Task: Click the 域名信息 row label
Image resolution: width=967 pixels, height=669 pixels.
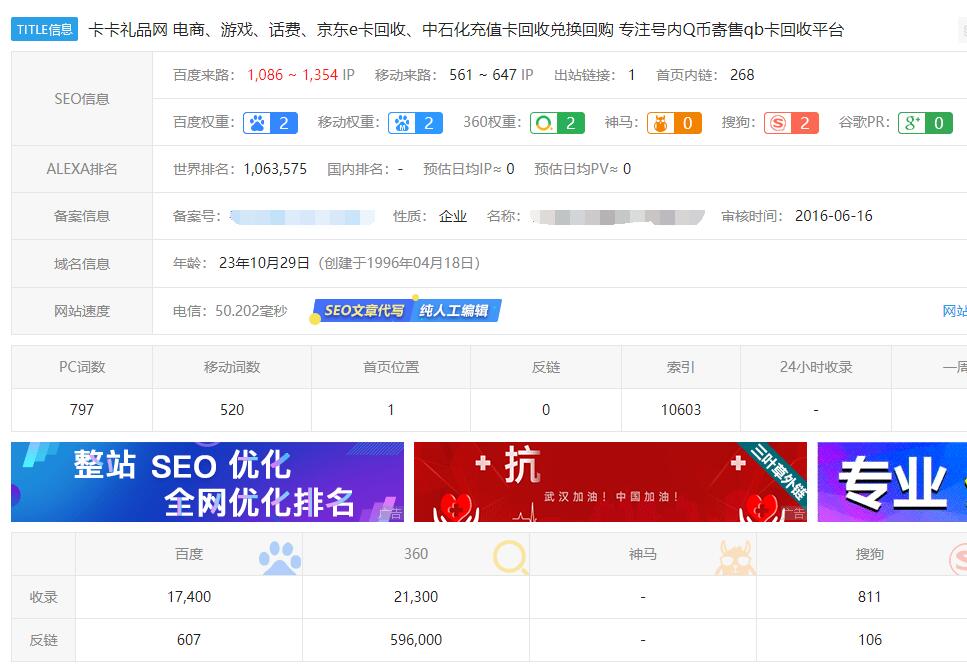Action: 82,264
